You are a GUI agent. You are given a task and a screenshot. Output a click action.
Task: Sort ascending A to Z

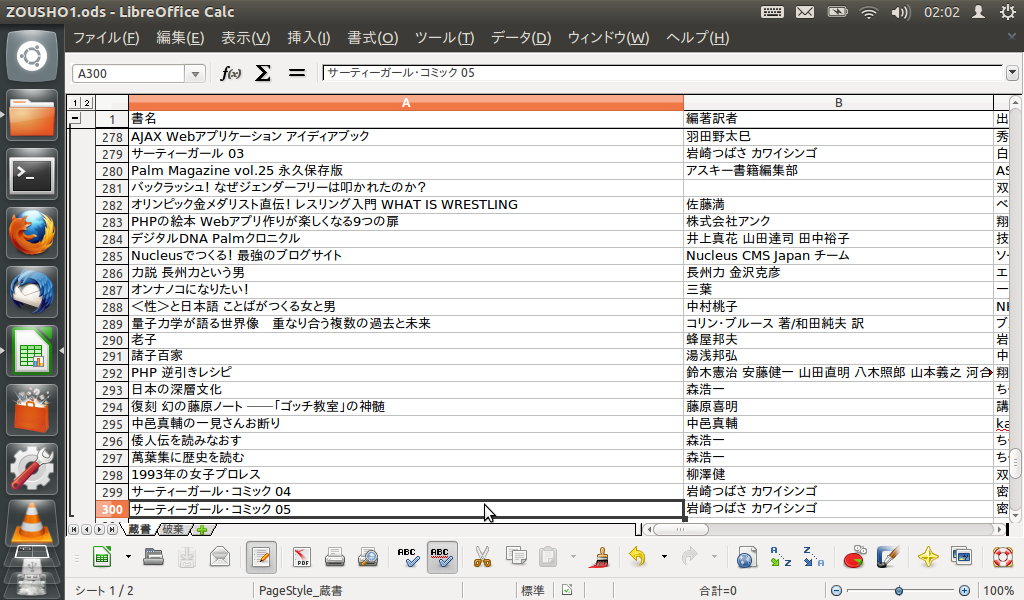click(780, 557)
